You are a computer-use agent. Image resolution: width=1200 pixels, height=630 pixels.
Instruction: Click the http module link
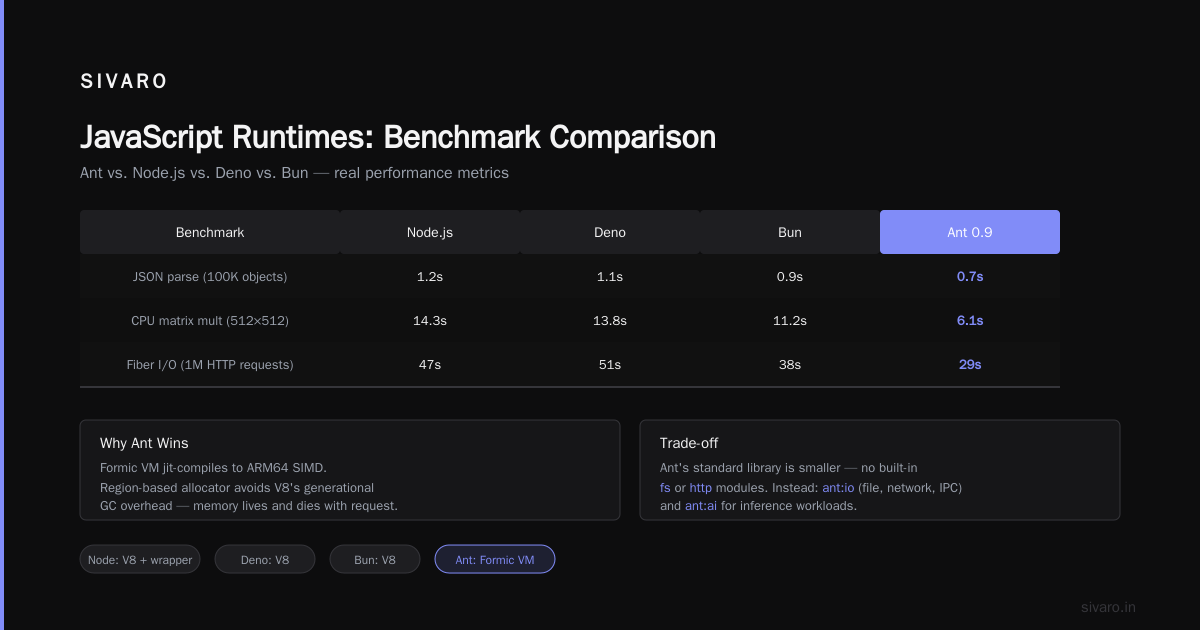point(701,487)
